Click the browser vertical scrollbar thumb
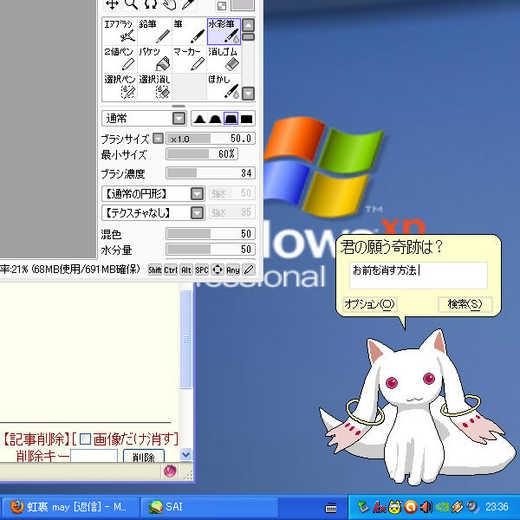This screenshot has height=520, width=520. tap(186, 339)
